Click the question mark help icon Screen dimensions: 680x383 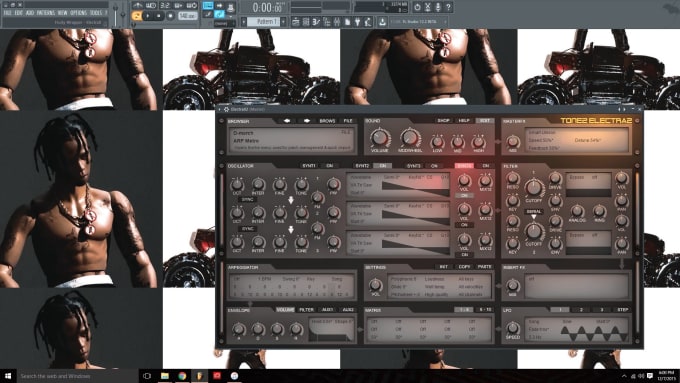448,7
